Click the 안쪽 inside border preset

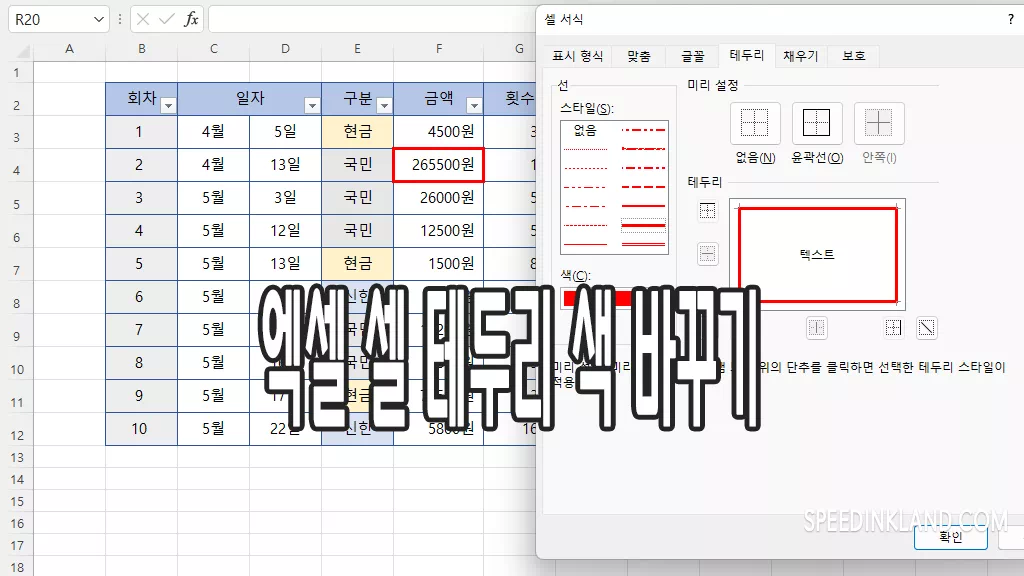(878, 124)
